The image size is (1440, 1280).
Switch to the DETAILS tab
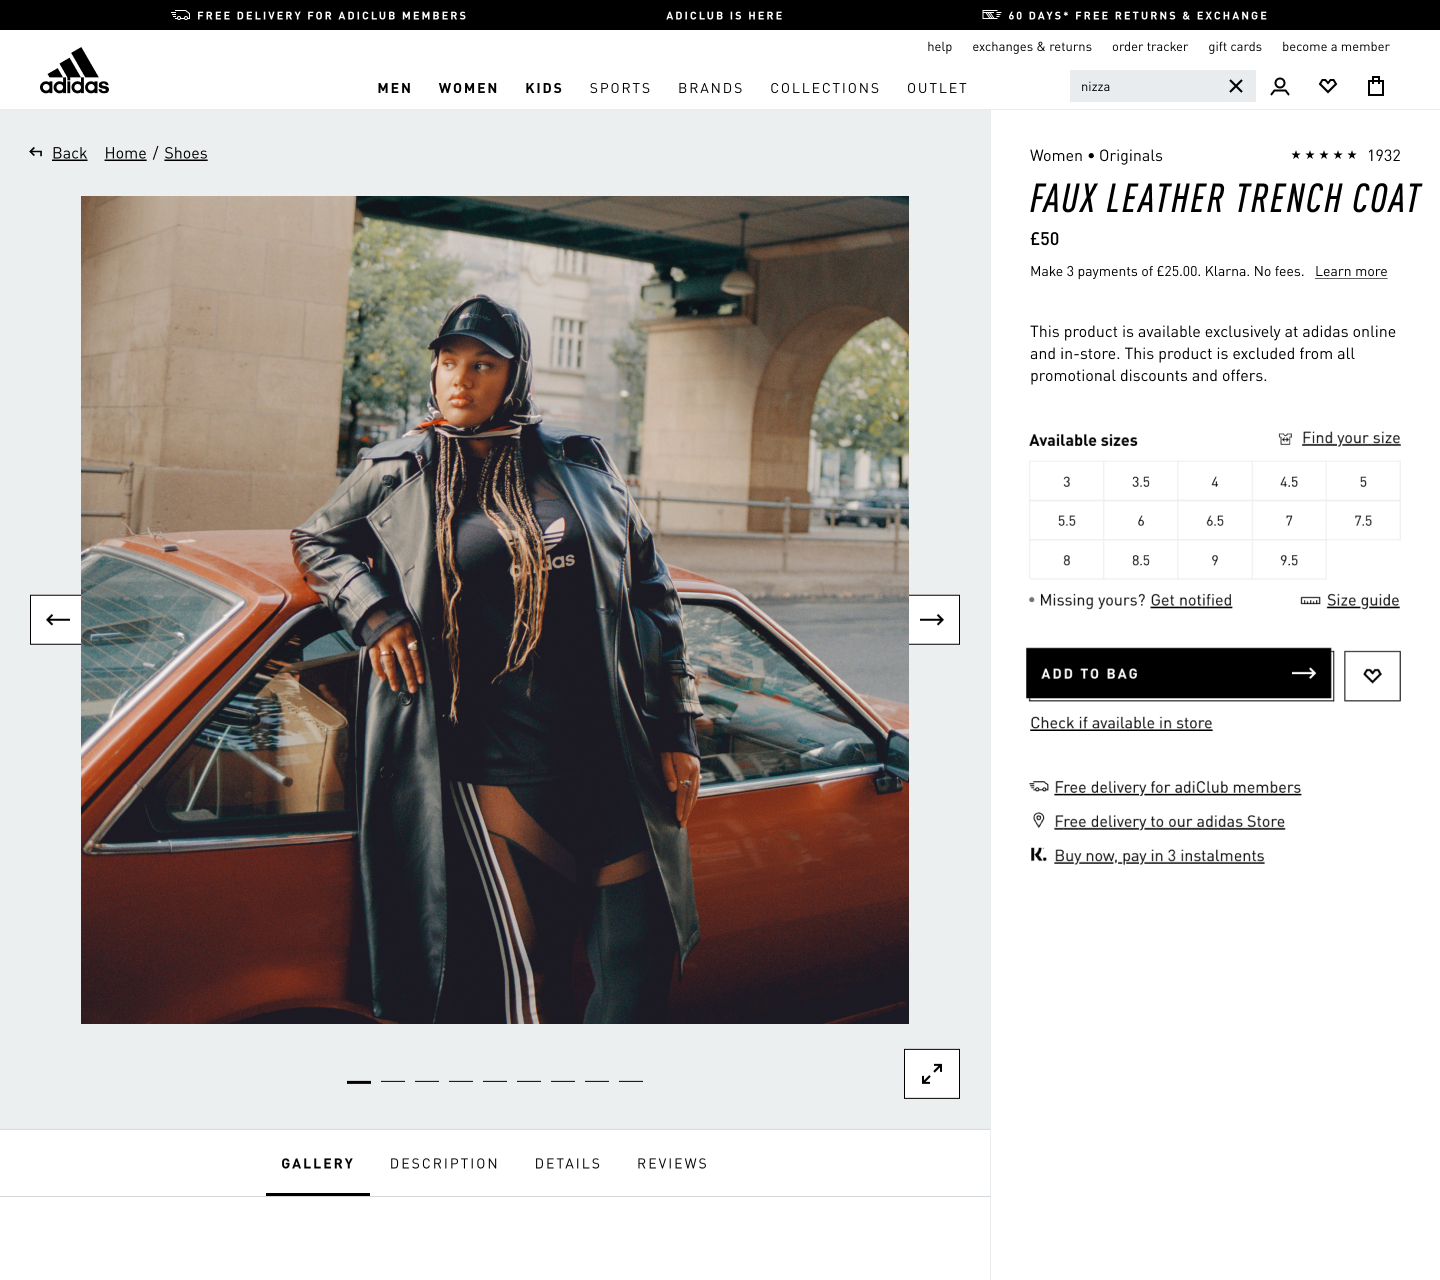pos(568,1164)
